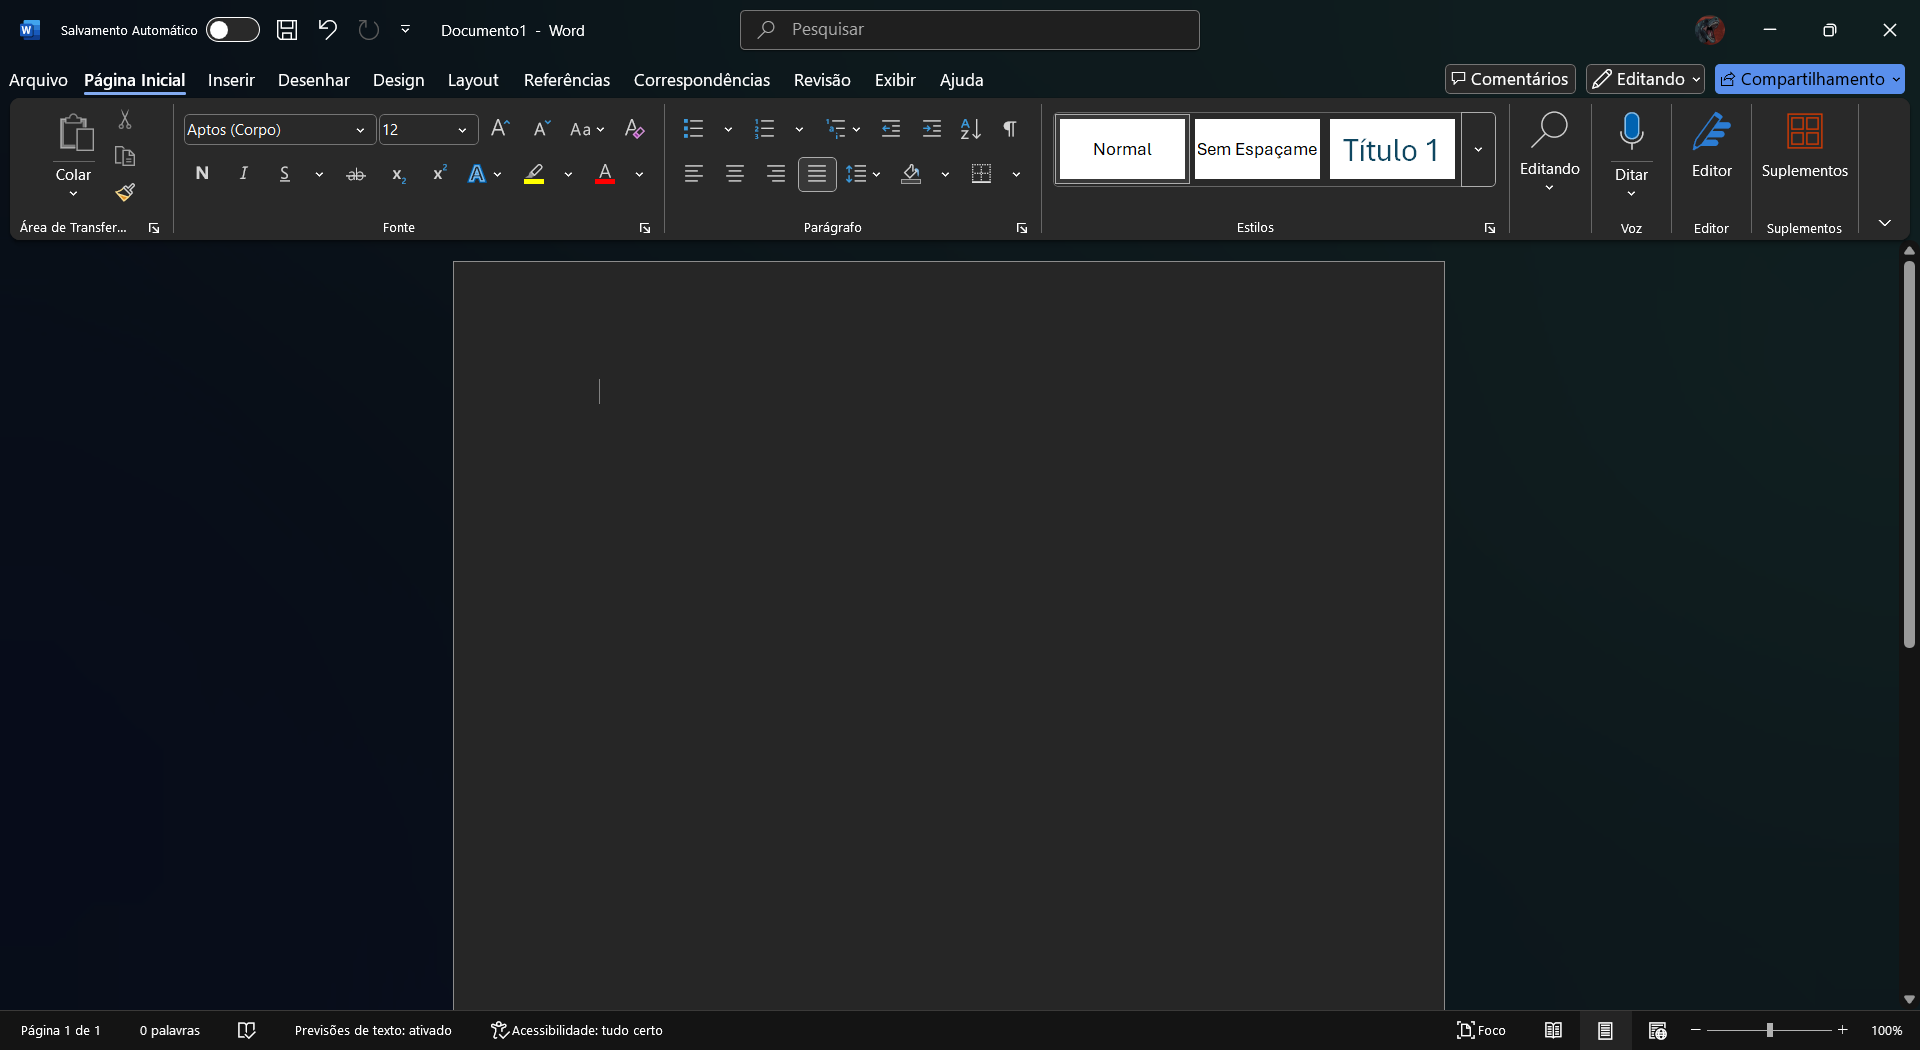The image size is (1920, 1050).
Task: Toggle bulleted list
Action: tap(694, 129)
